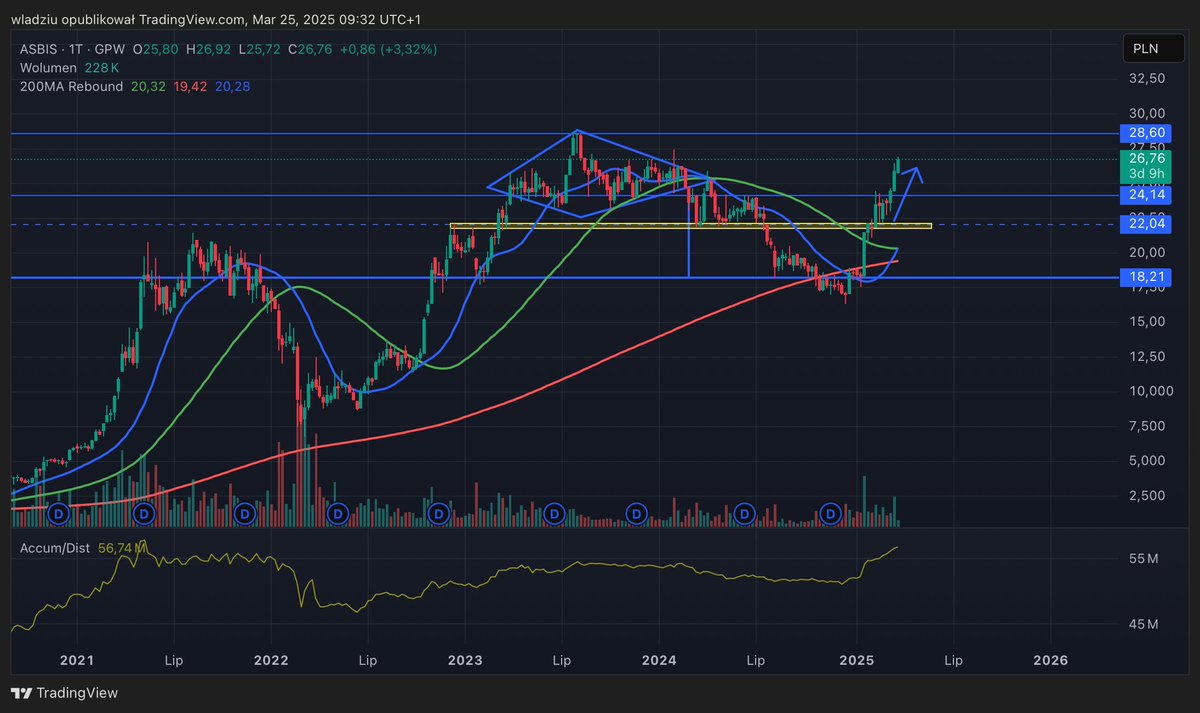Click the 55 M Accum/Dist axis value

click(1145, 557)
